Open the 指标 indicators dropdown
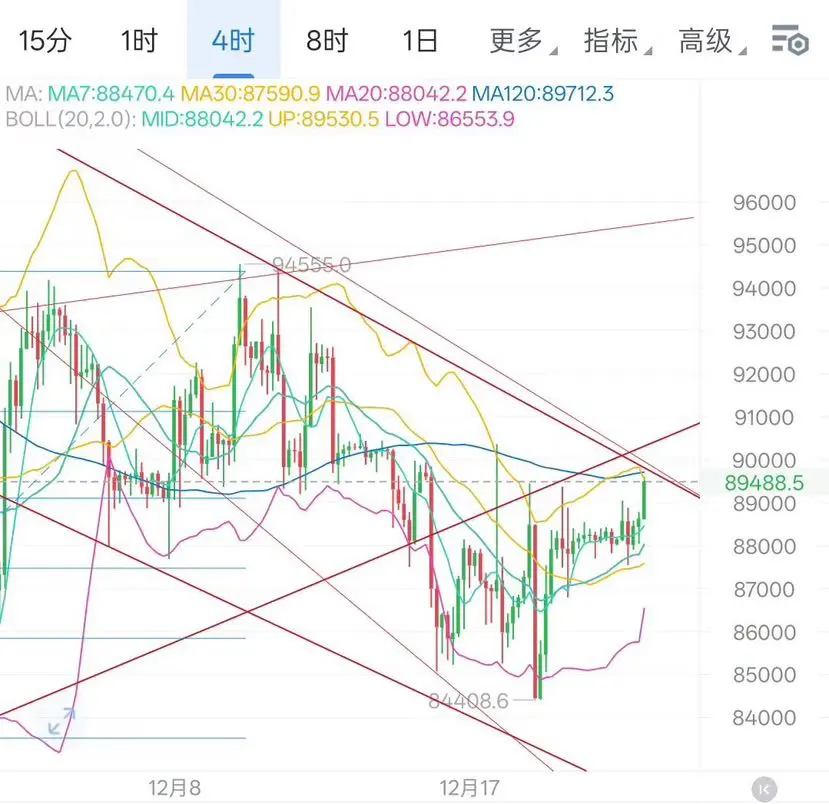829x804 pixels. pyautogui.click(x=616, y=41)
